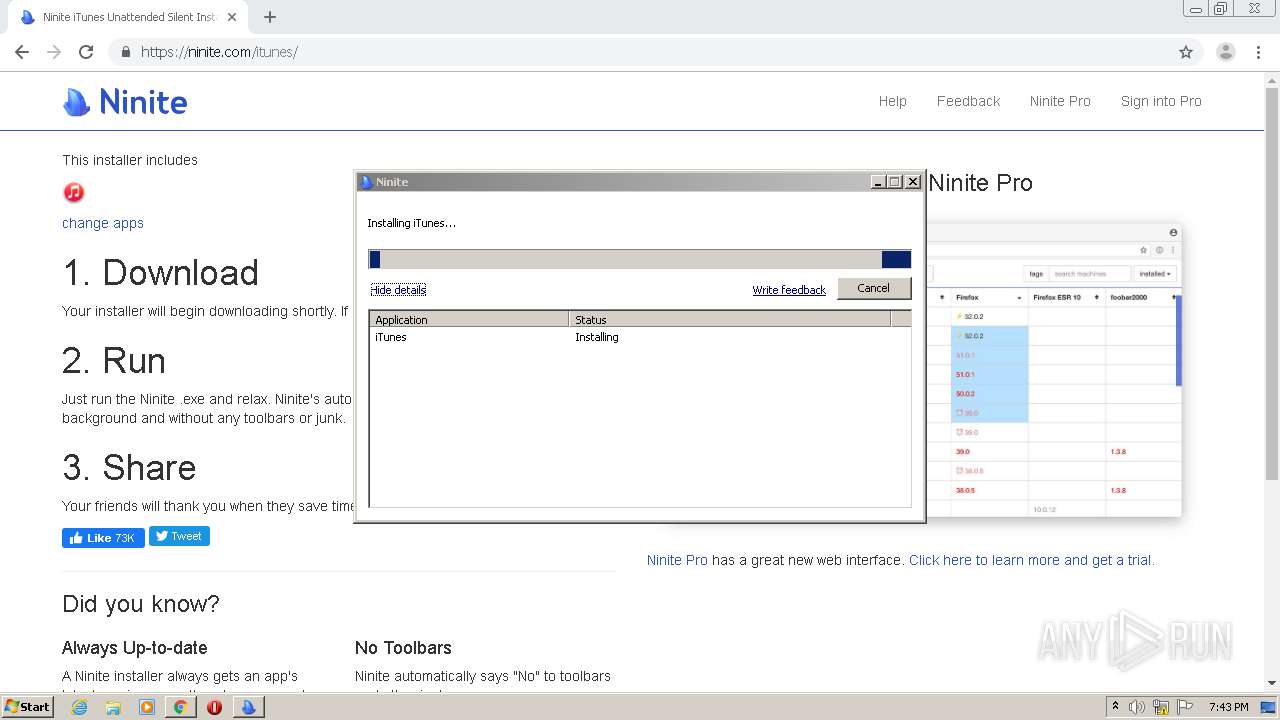The image size is (1280, 720).
Task: Click the installation progress bar
Action: coord(640,259)
